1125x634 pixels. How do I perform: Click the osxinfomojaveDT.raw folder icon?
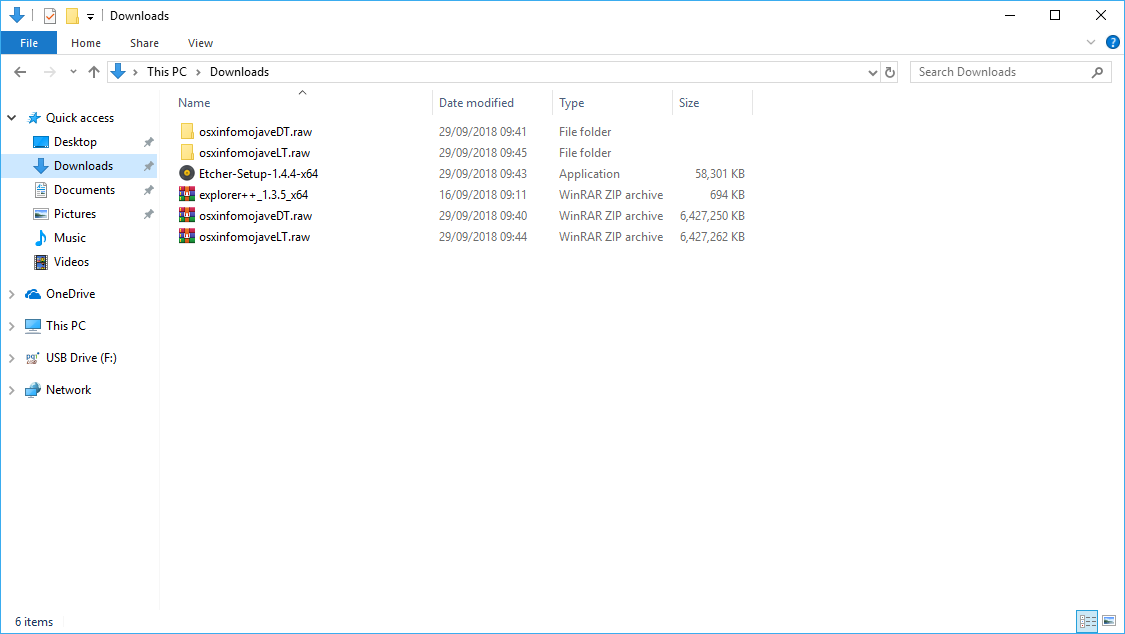187,132
